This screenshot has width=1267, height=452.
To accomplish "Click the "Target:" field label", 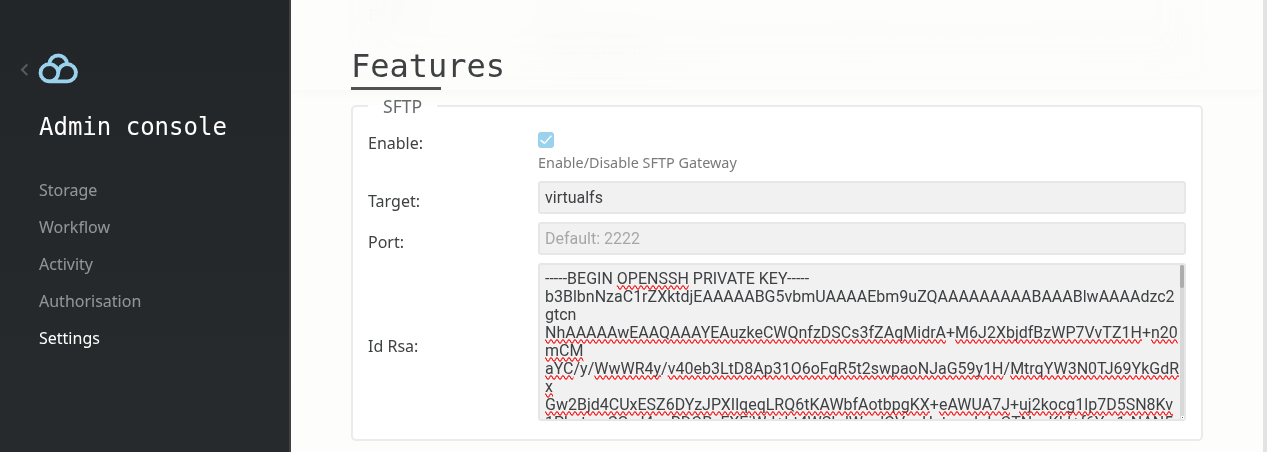I will (x=394, y=201).
